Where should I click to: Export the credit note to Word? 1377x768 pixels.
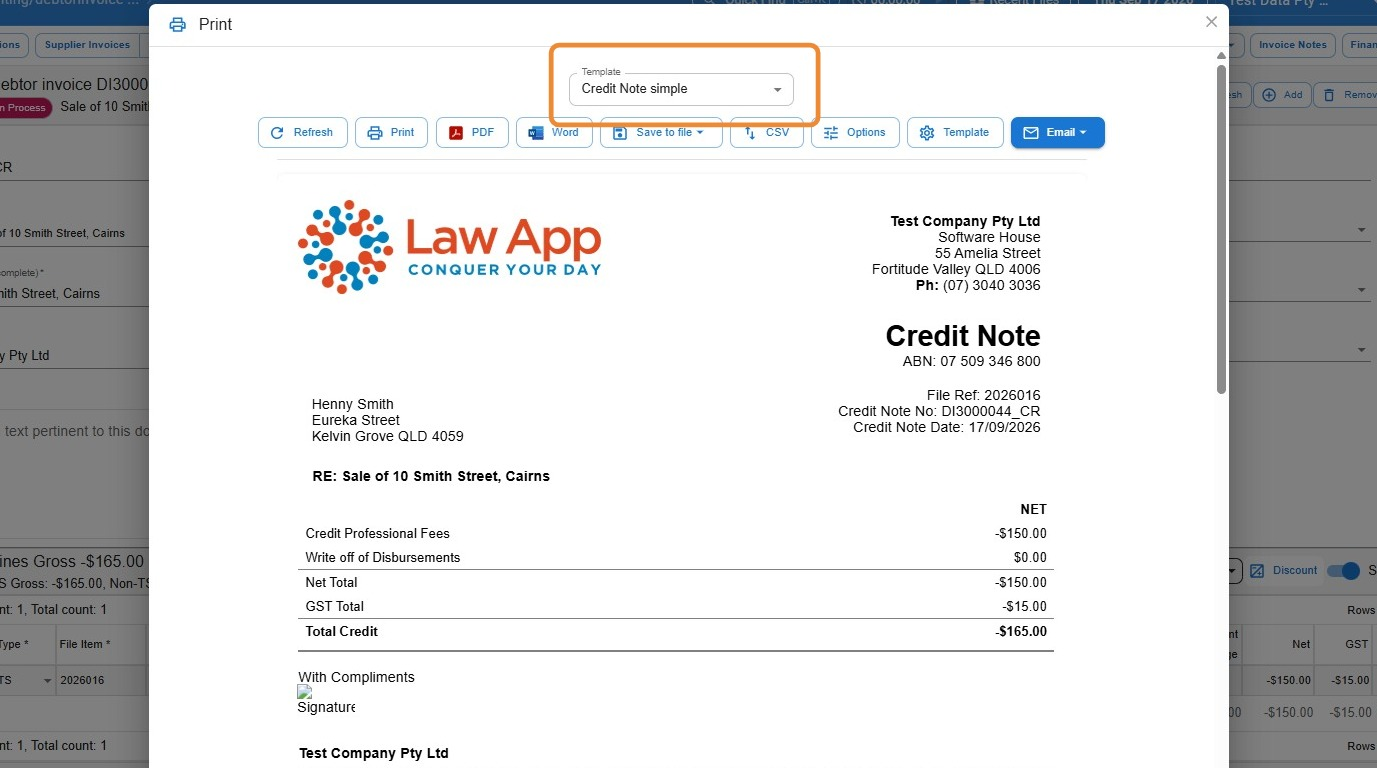tap(554, 132)
